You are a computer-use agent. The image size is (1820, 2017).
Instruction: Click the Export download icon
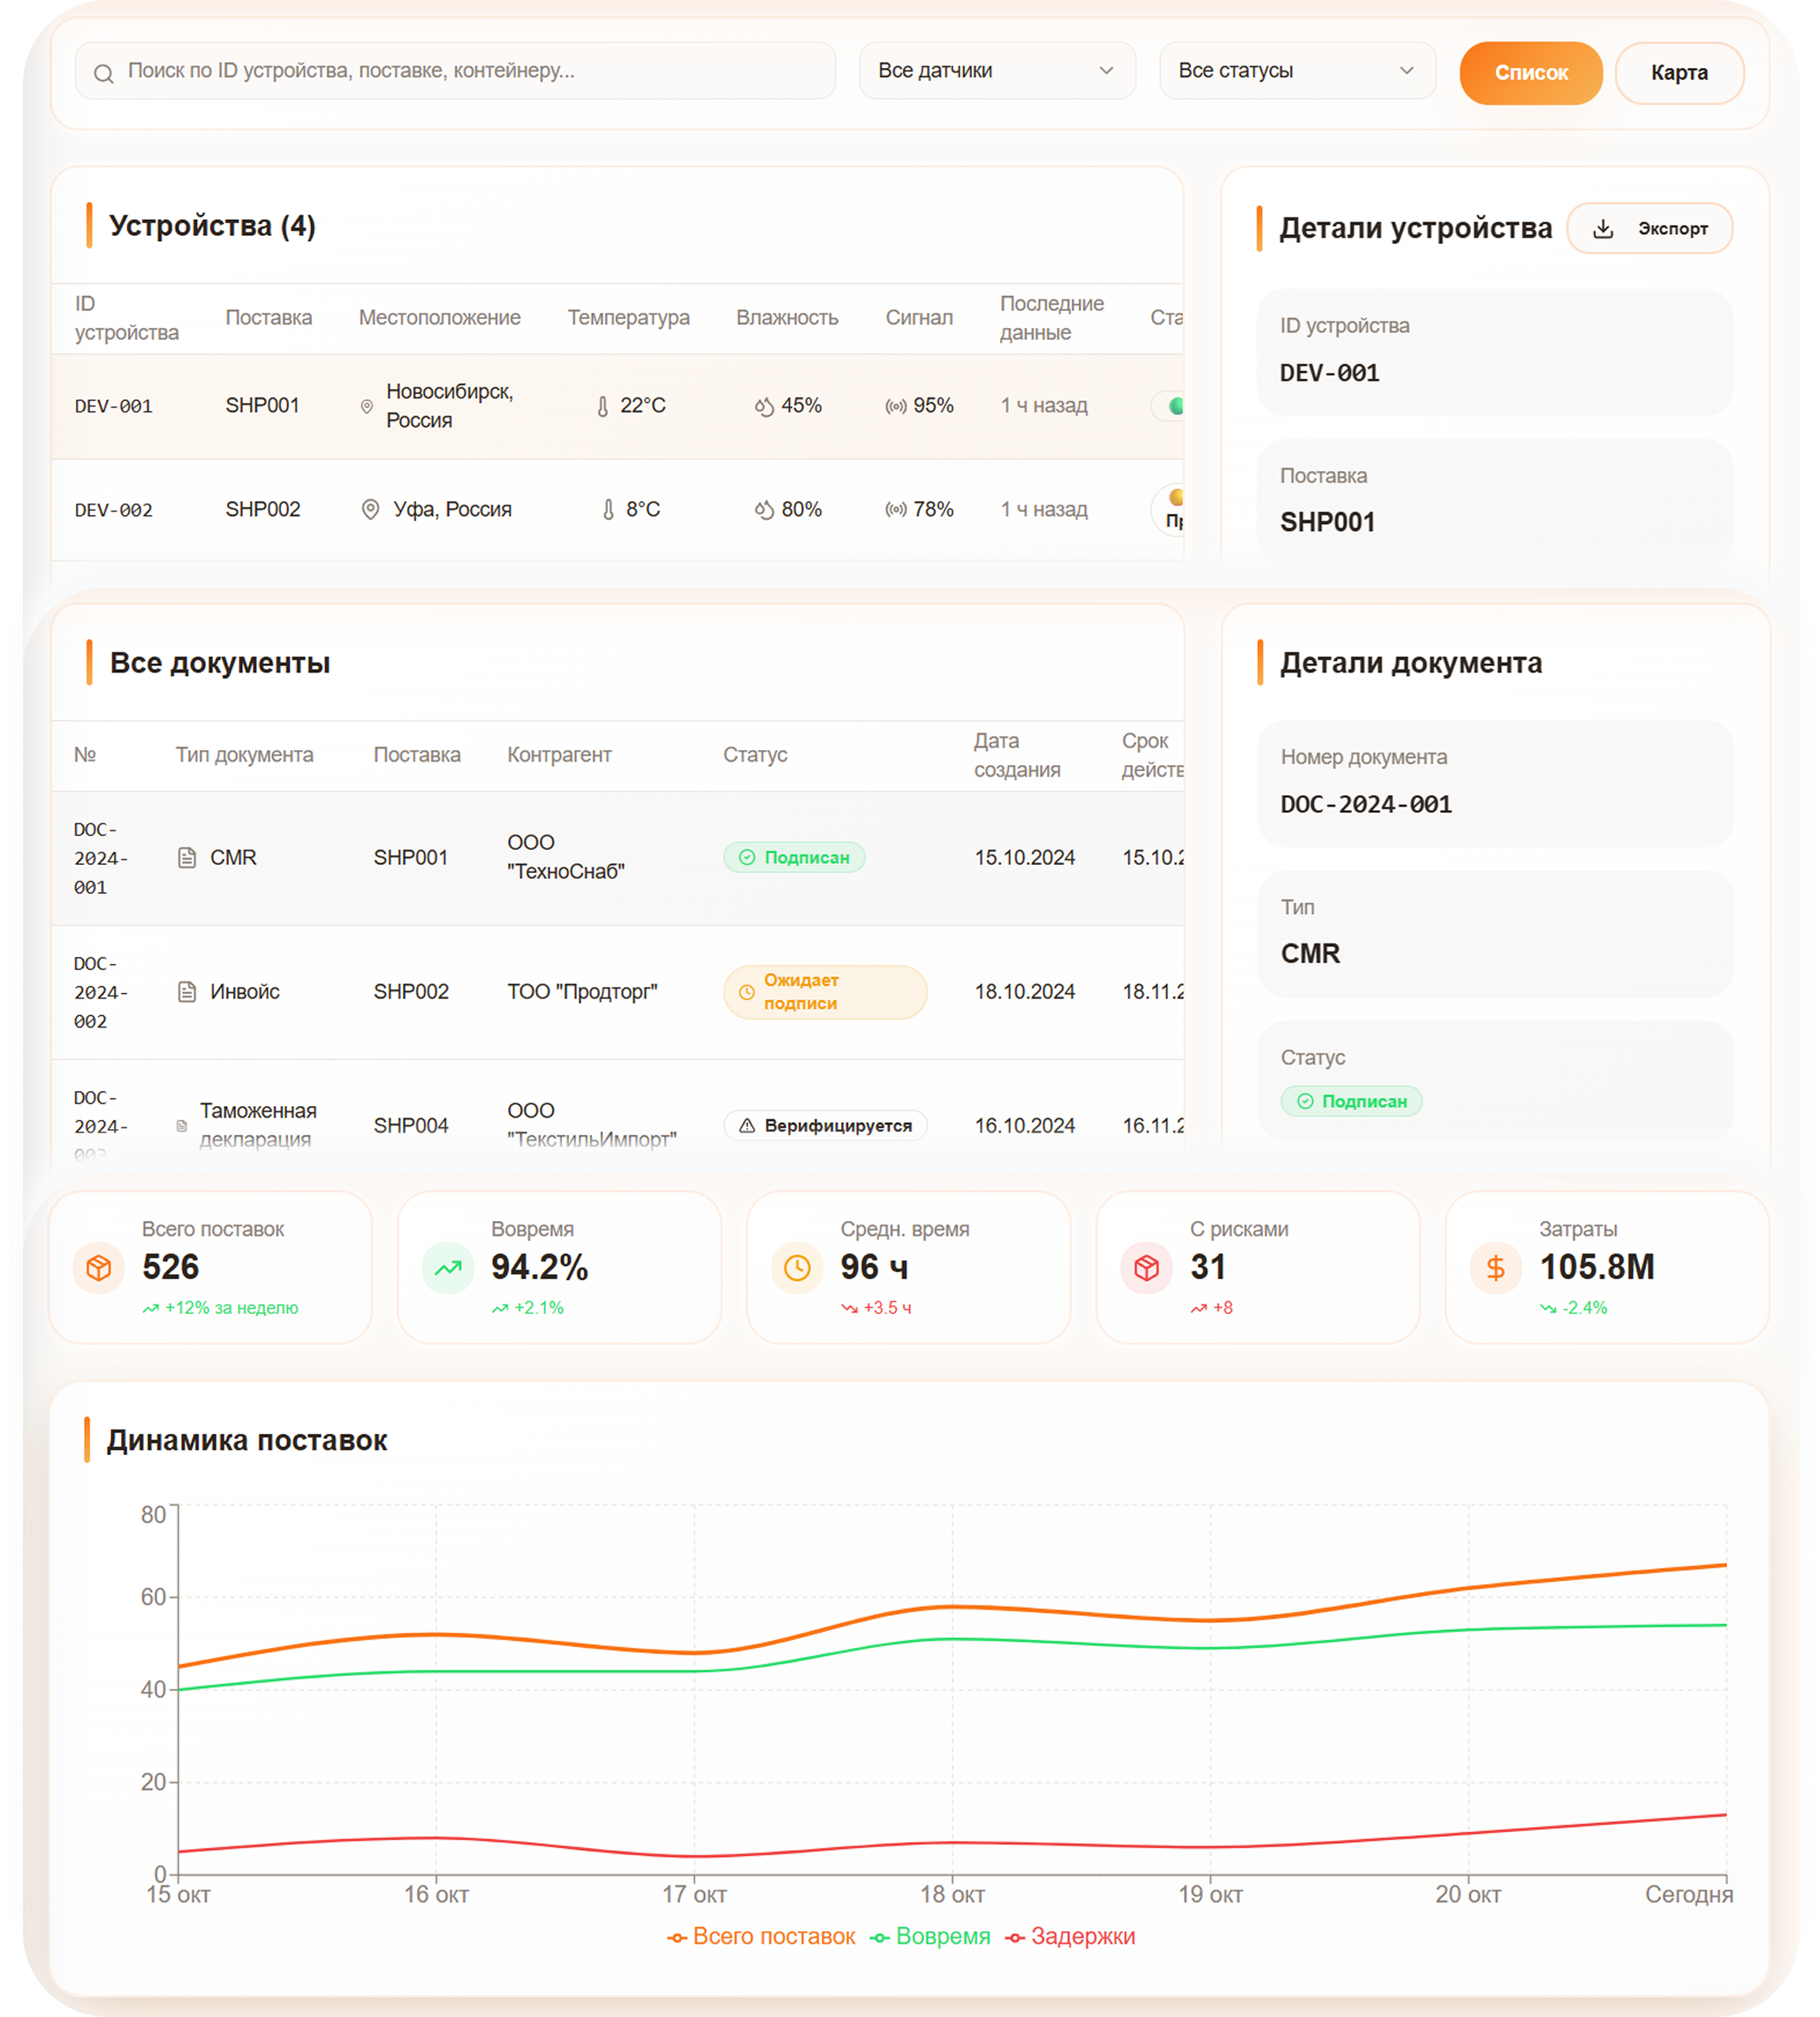1603,229
